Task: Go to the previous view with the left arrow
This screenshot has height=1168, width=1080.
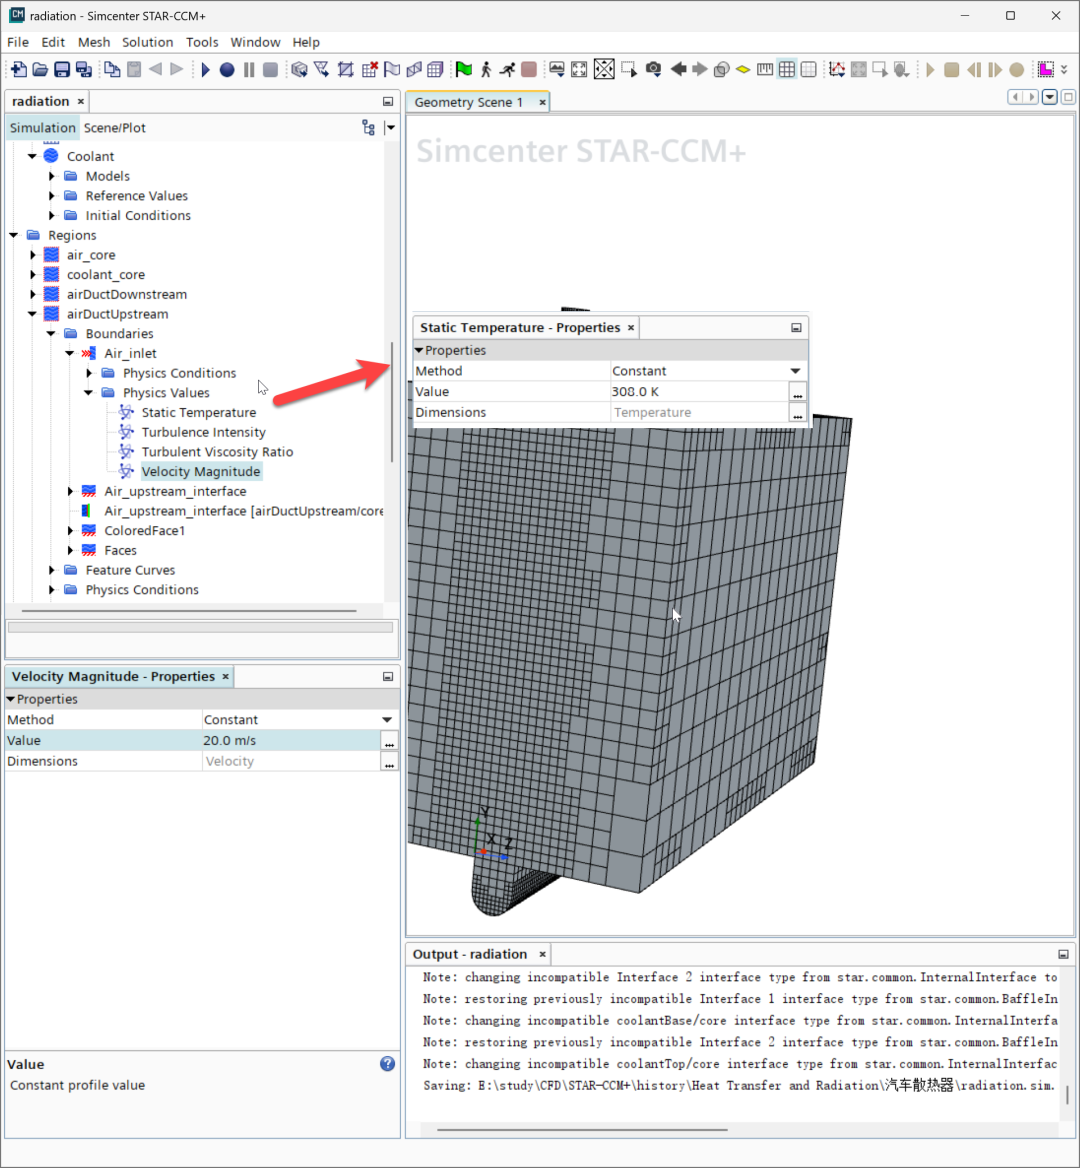Action: (679, 69)
